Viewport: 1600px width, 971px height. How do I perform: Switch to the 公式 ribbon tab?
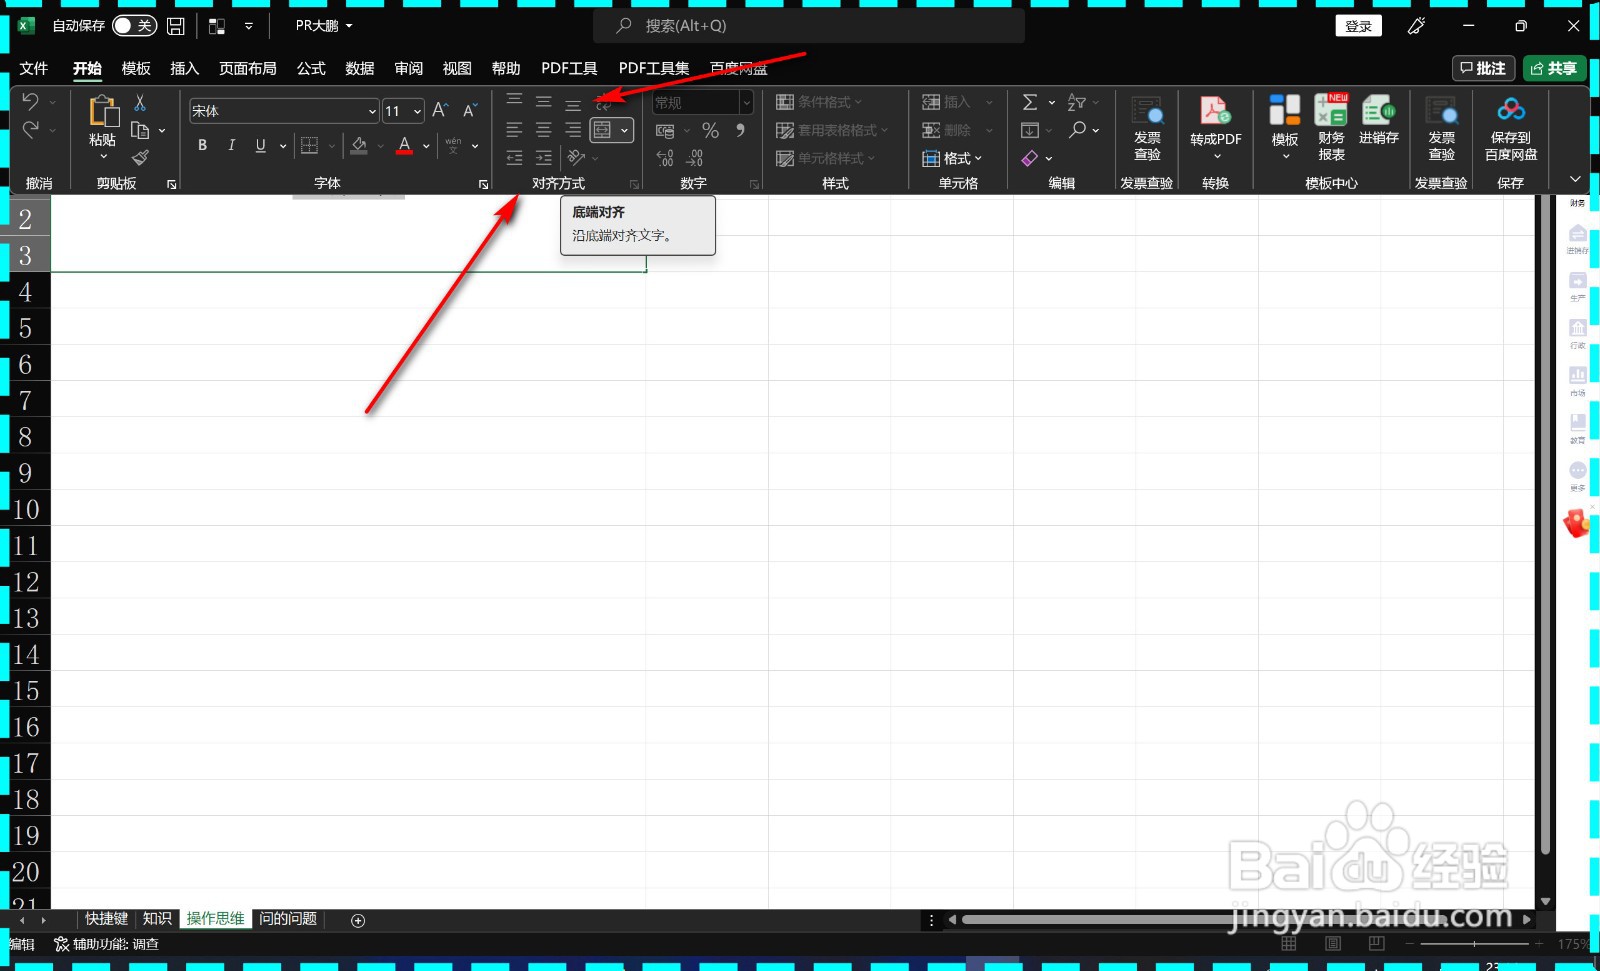(311, 68)
